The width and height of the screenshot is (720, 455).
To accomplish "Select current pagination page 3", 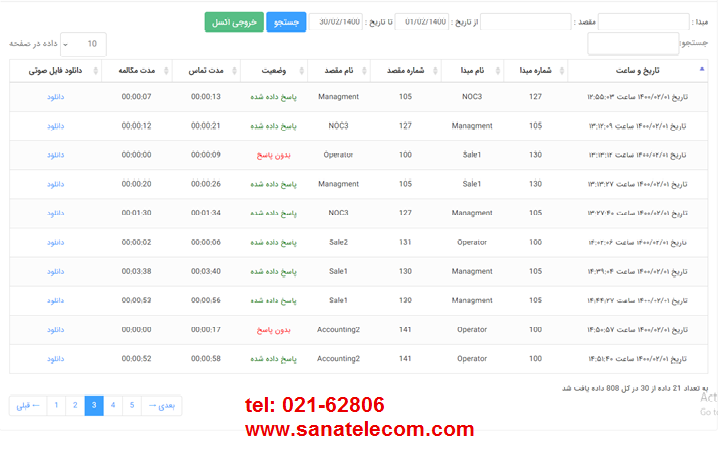I will click(x=94, y=405).
